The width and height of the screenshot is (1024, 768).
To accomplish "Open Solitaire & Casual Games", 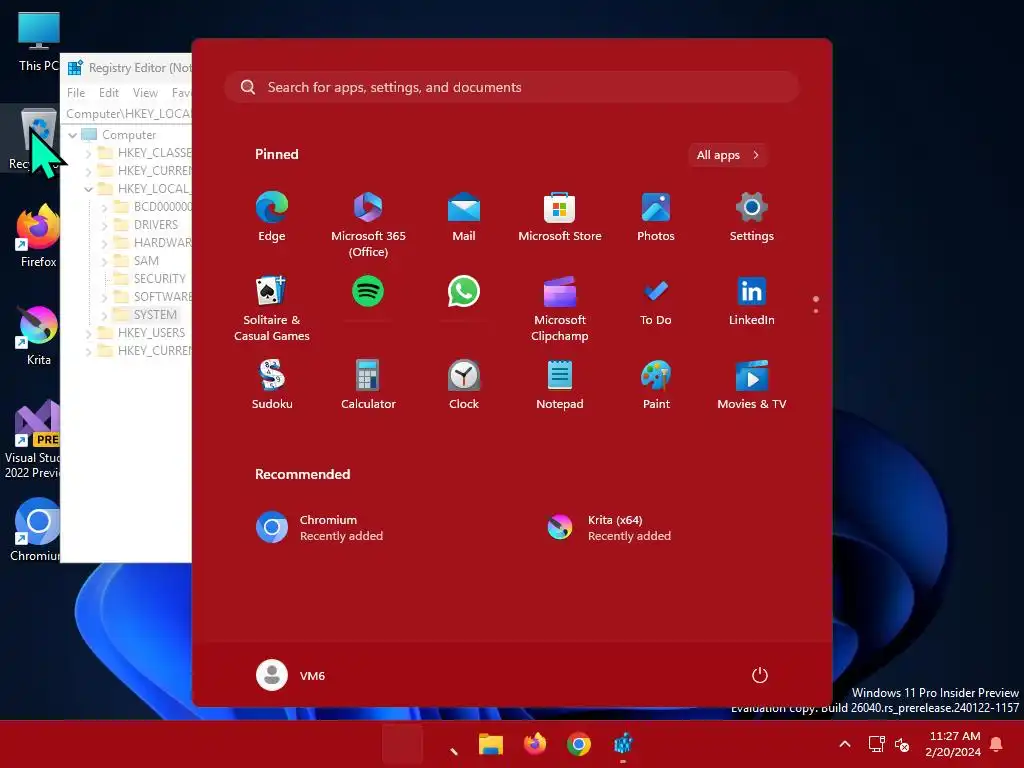I will click(272, 308).
